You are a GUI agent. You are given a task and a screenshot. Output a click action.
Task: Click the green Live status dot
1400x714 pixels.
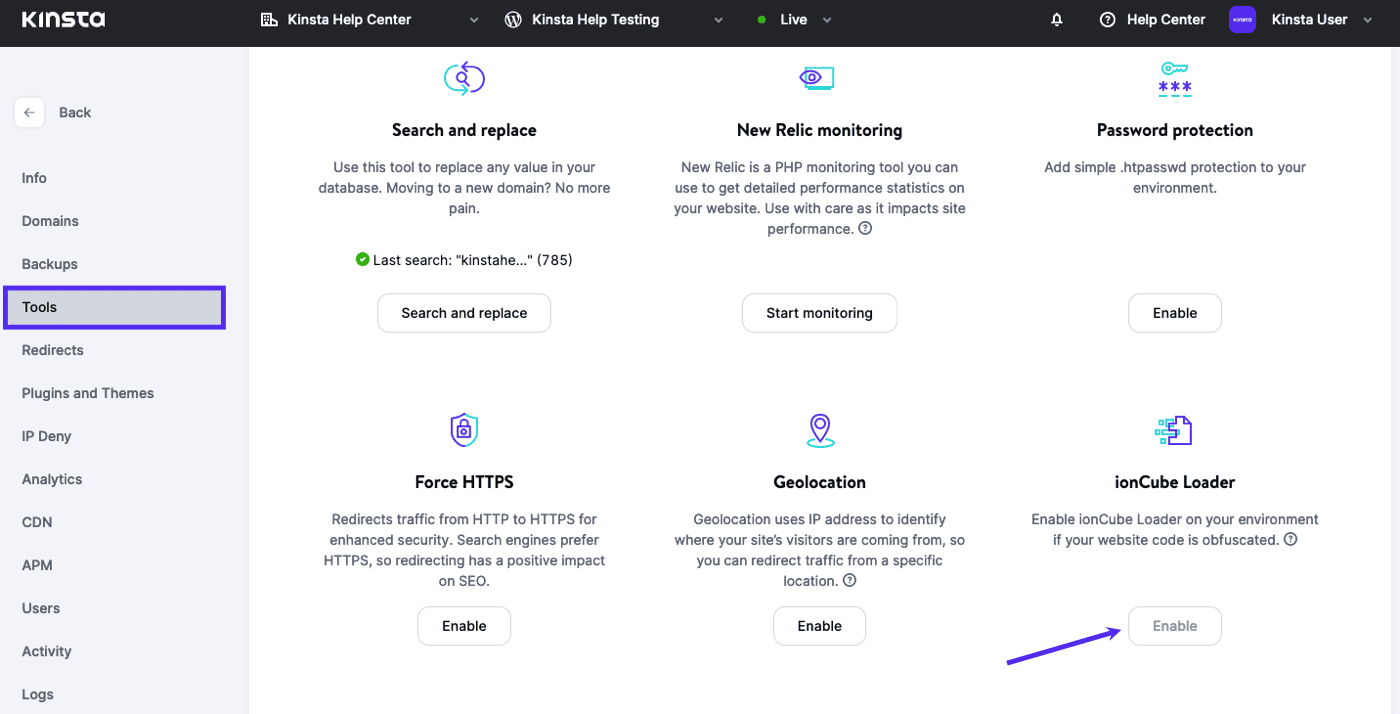(762, 20)
